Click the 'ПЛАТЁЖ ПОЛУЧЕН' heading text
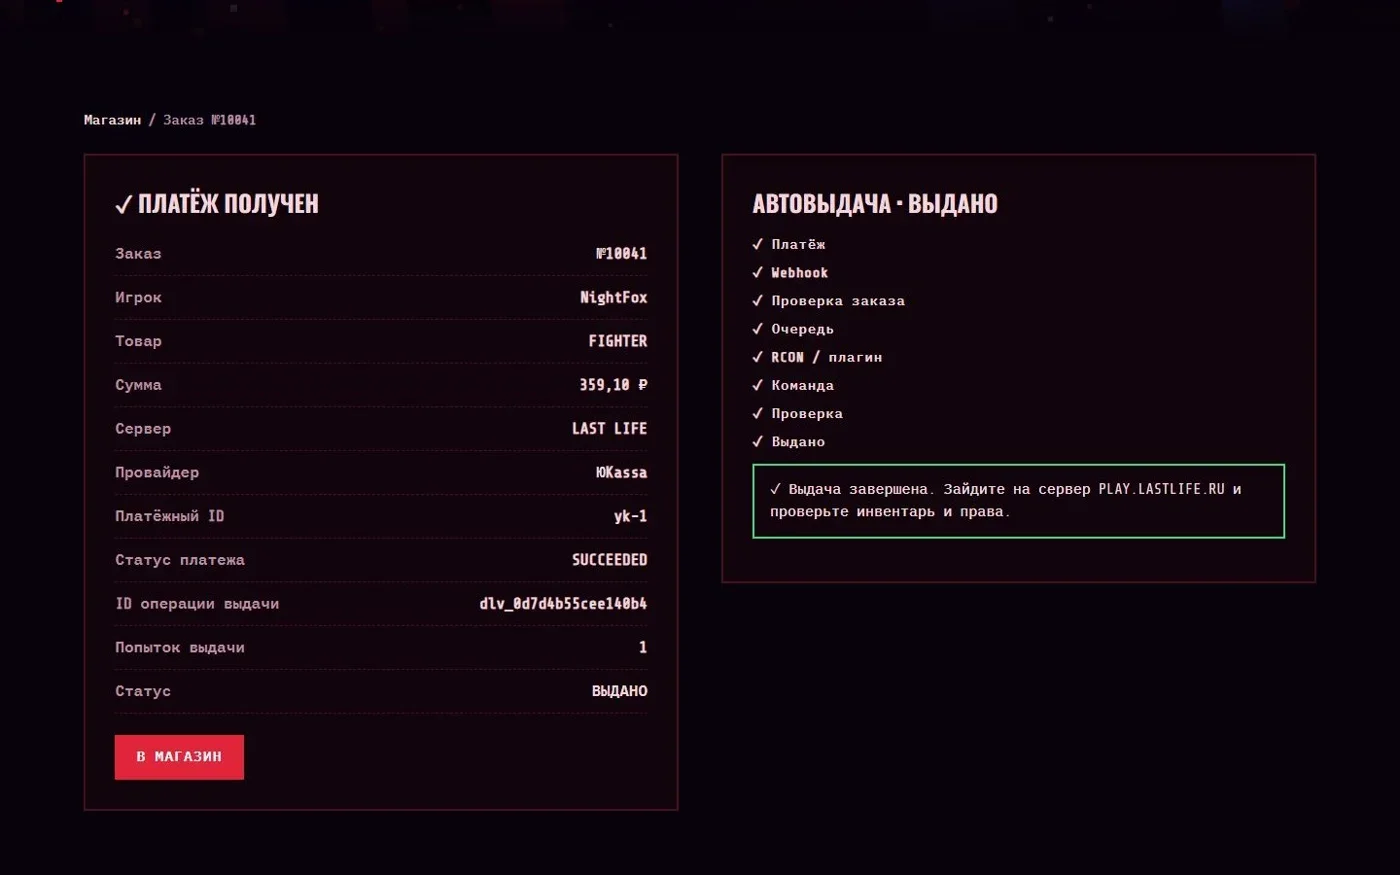The height and width of the screenshot is (875, 1400). point(228,204)
